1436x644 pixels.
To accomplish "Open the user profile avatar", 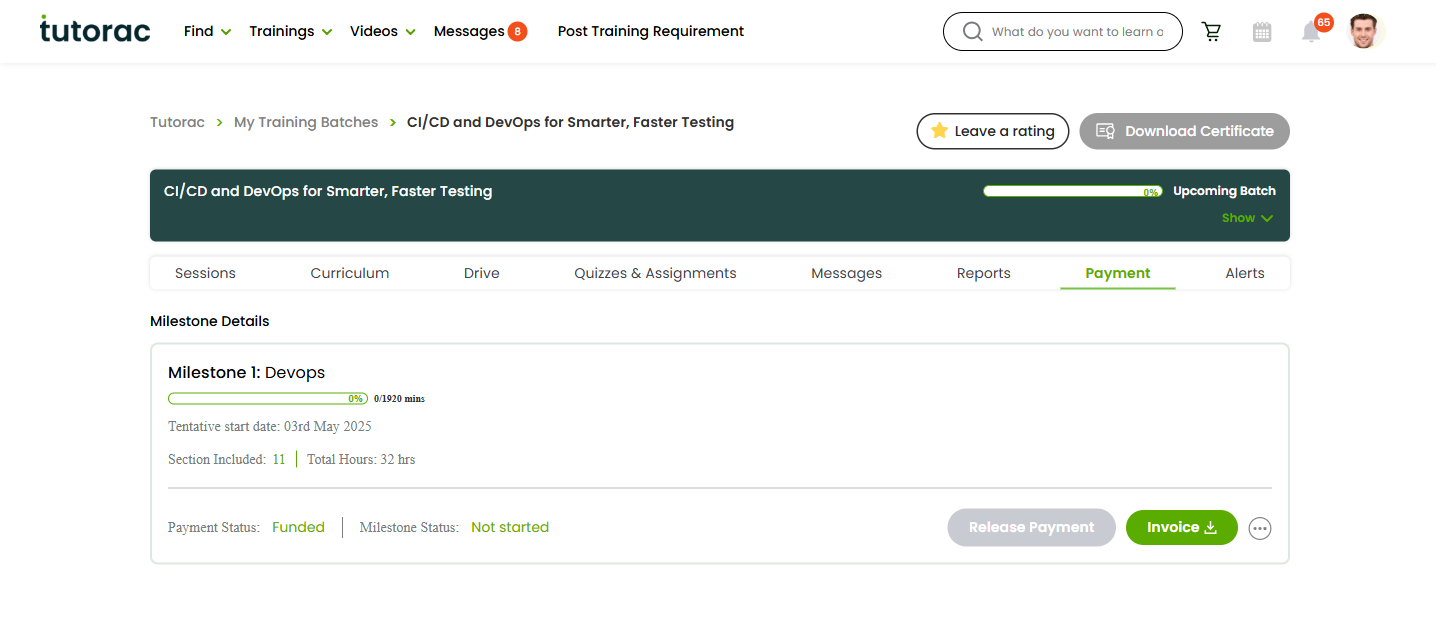I will point(1362,31).
